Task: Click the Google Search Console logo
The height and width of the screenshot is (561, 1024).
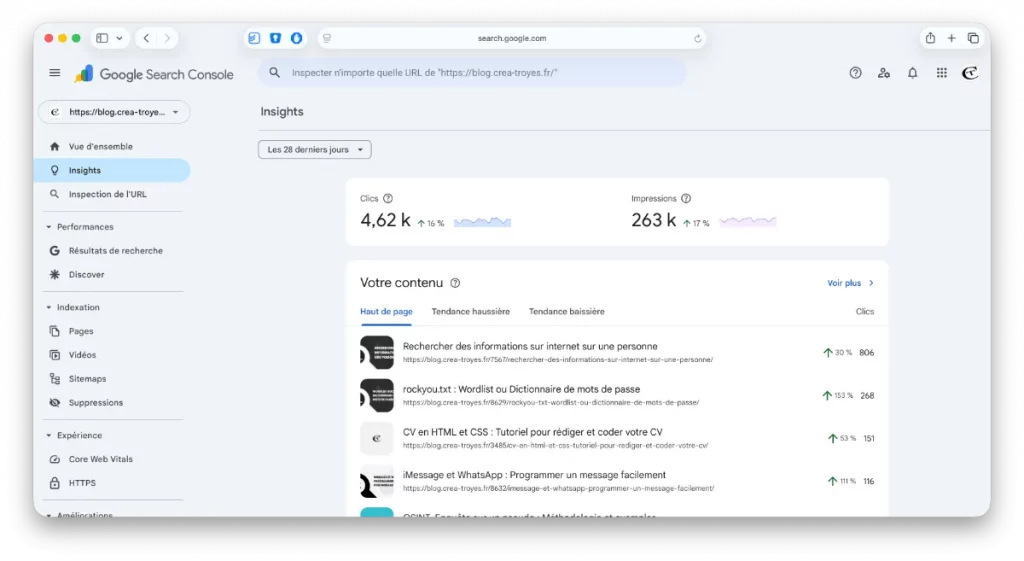Action: tap(153, 74)
